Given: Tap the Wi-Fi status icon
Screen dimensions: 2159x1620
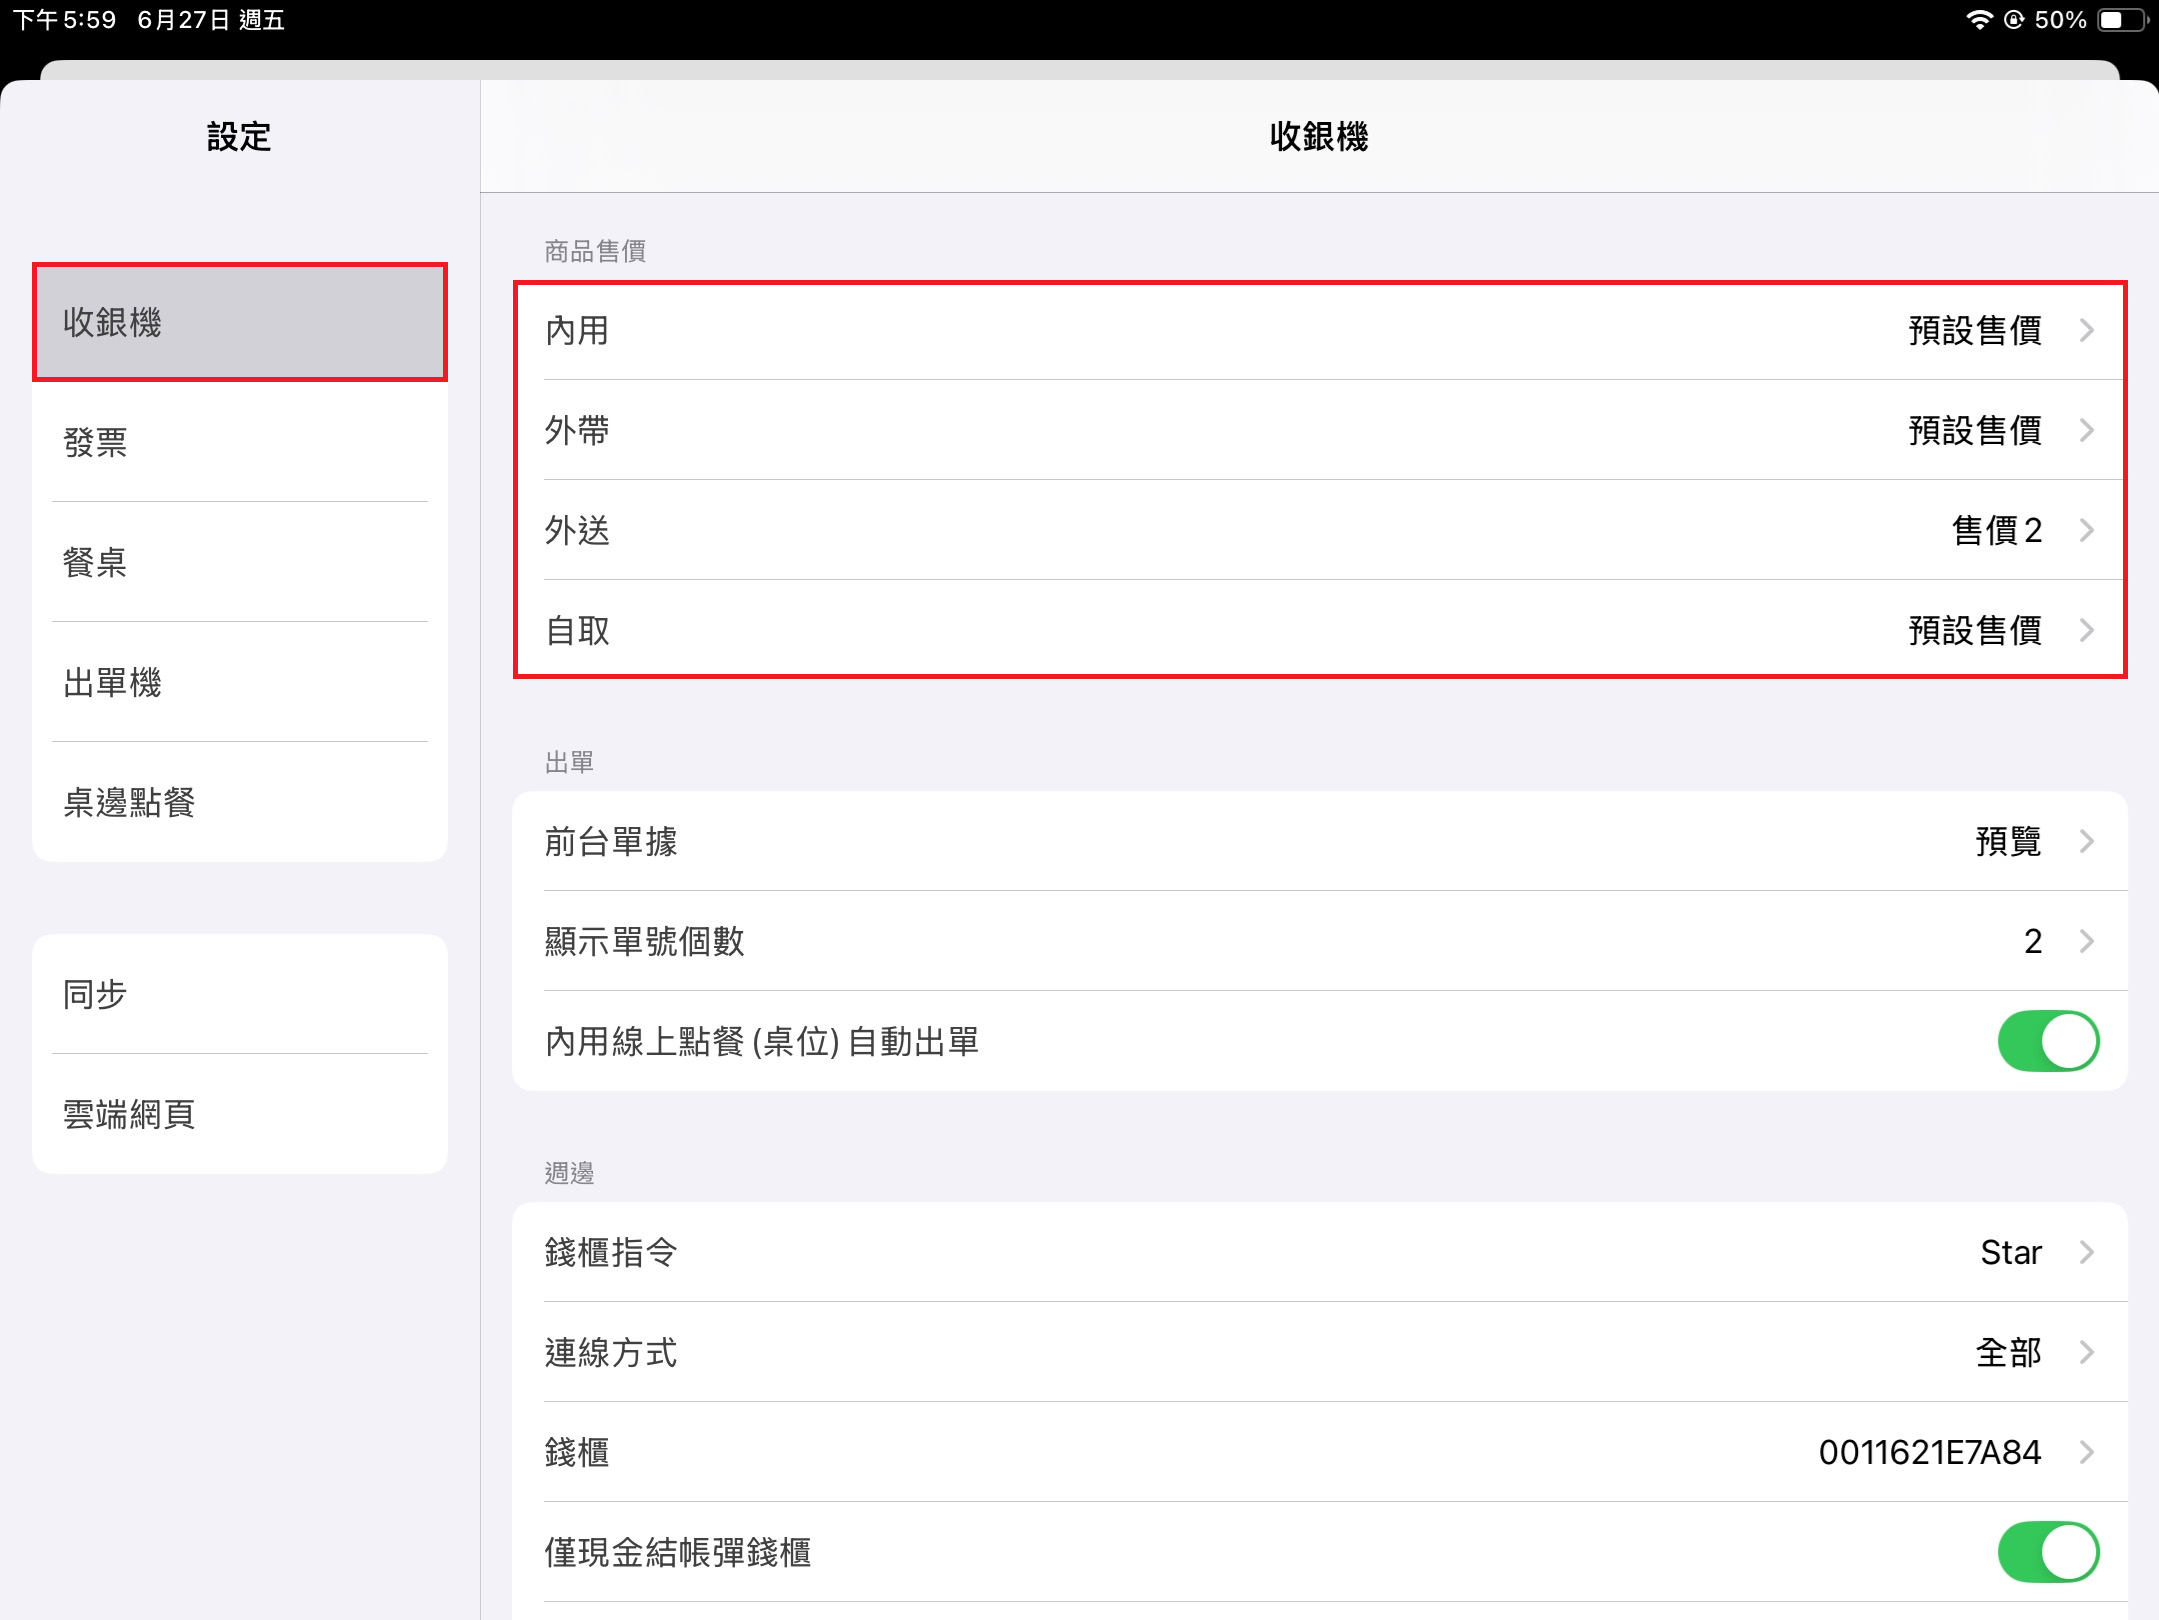Looking at the screenshot, I should click(1979, 20).
